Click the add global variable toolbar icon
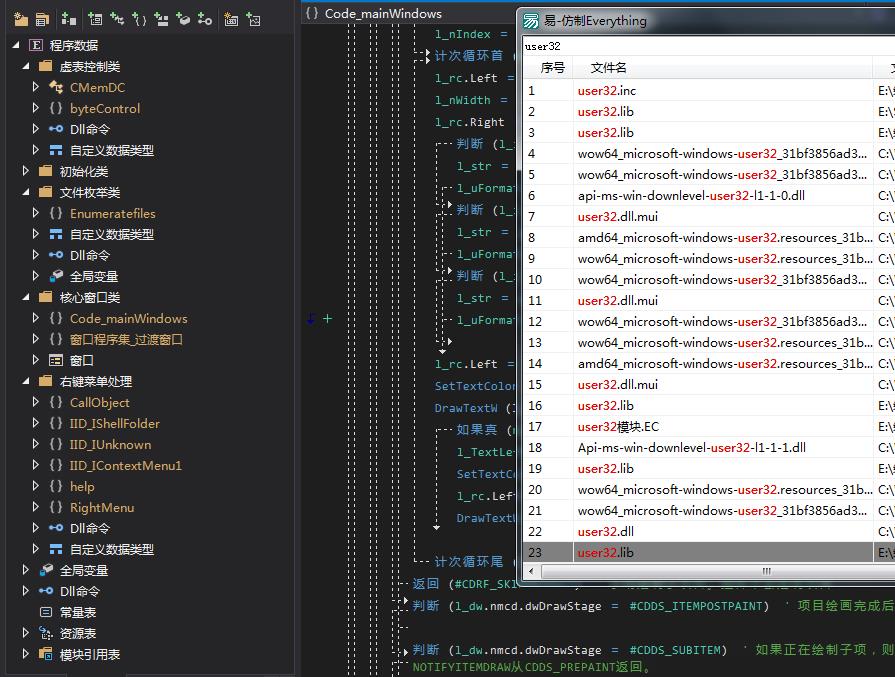 tap(183, 19)
